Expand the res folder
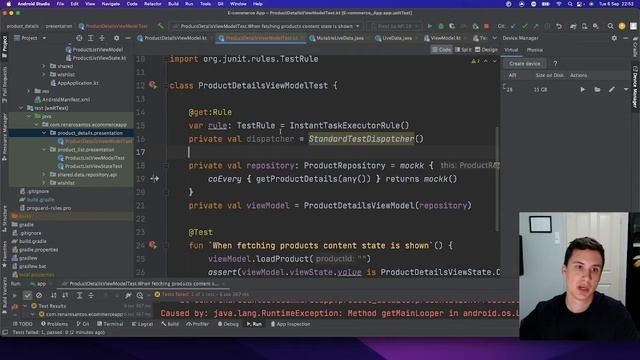This screenshot has width=640, height=360. (x=29, y=91)
